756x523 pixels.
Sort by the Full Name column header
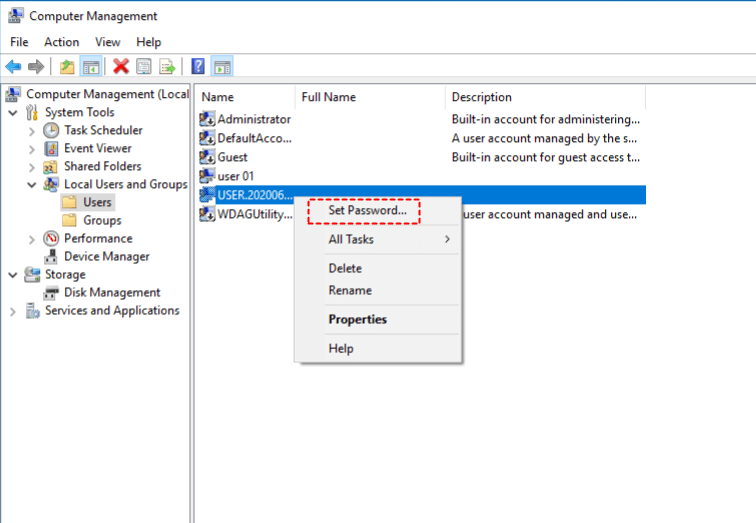[371, 97]
